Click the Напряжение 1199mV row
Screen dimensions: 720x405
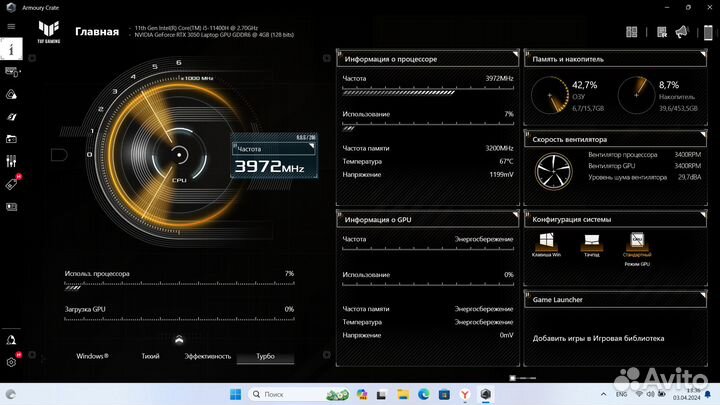tap(428, 174)
